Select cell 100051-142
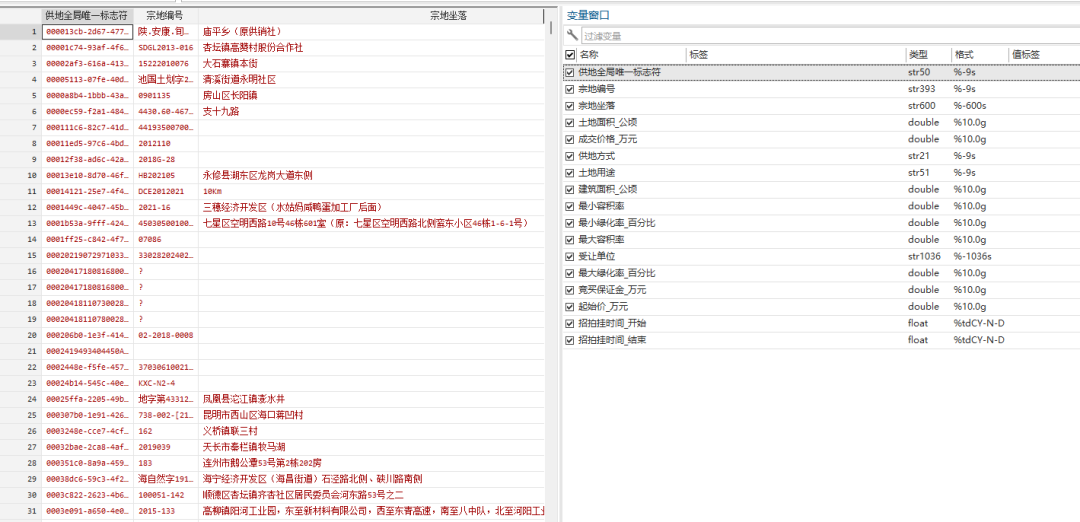This screenshot has width=1080, height=522. pyautogui.click(x=166, y=495)
